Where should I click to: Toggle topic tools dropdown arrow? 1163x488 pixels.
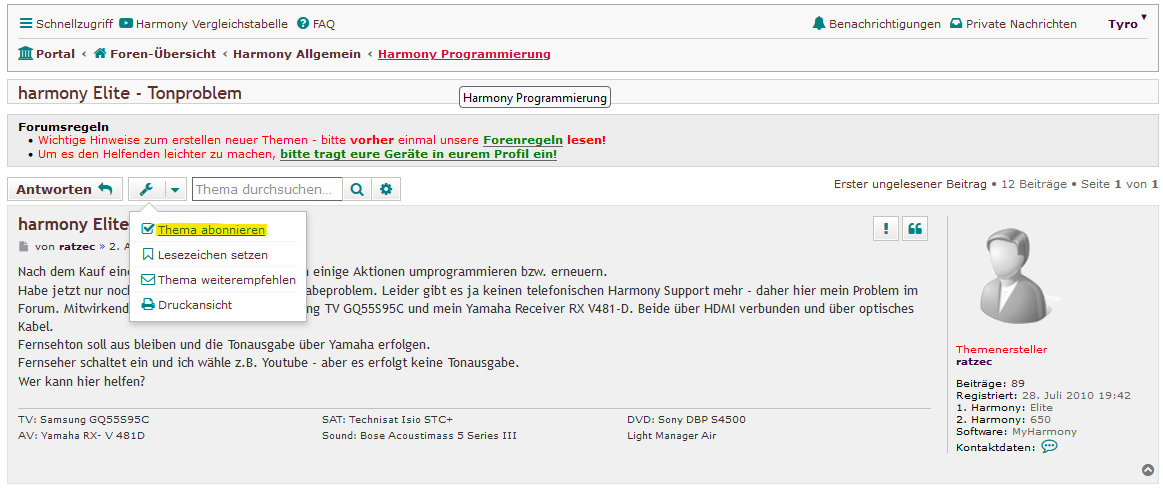(x=175, y=189)
